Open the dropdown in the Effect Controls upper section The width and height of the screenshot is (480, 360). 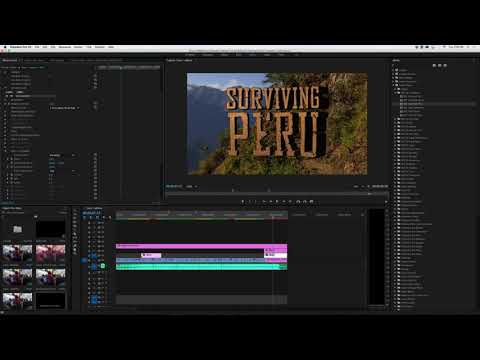coord(64,108)
